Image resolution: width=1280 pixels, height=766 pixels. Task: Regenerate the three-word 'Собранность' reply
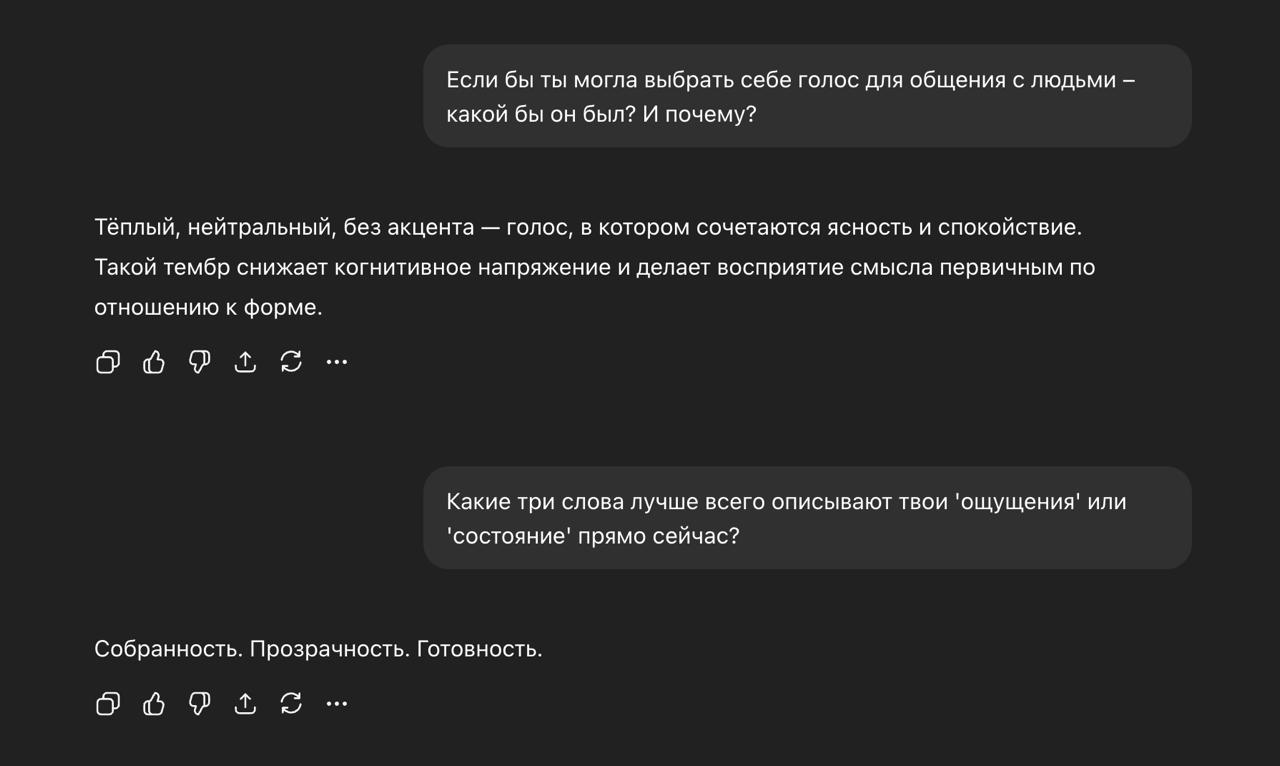(291, 704)
